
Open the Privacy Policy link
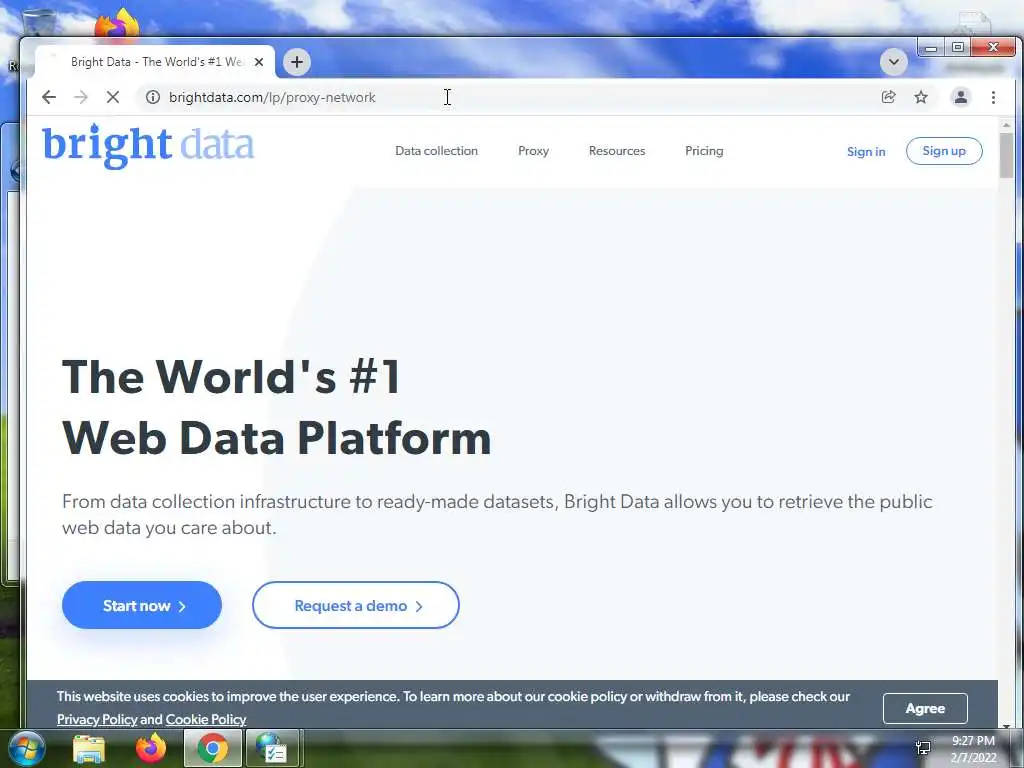(x=97, y=720)
